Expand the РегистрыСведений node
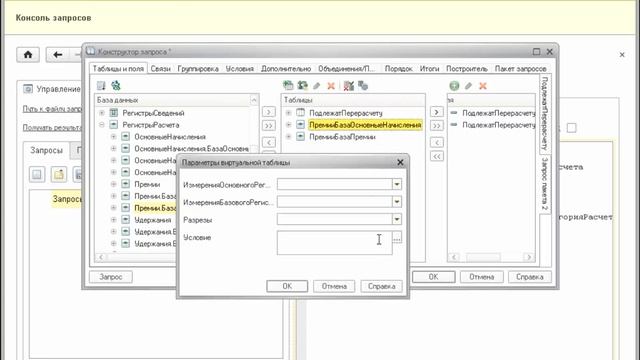640x360 pixels. coord(102,113)
